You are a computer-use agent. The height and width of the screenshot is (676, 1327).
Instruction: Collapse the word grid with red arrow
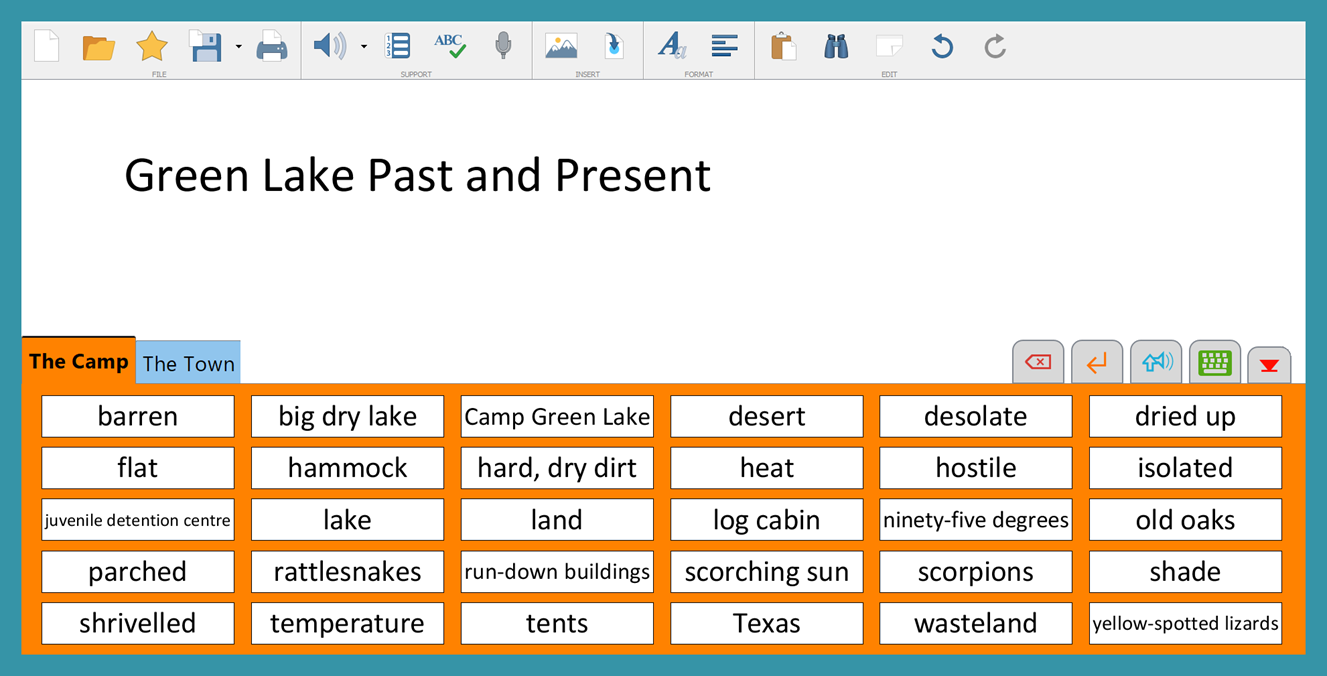point(1269,365)
